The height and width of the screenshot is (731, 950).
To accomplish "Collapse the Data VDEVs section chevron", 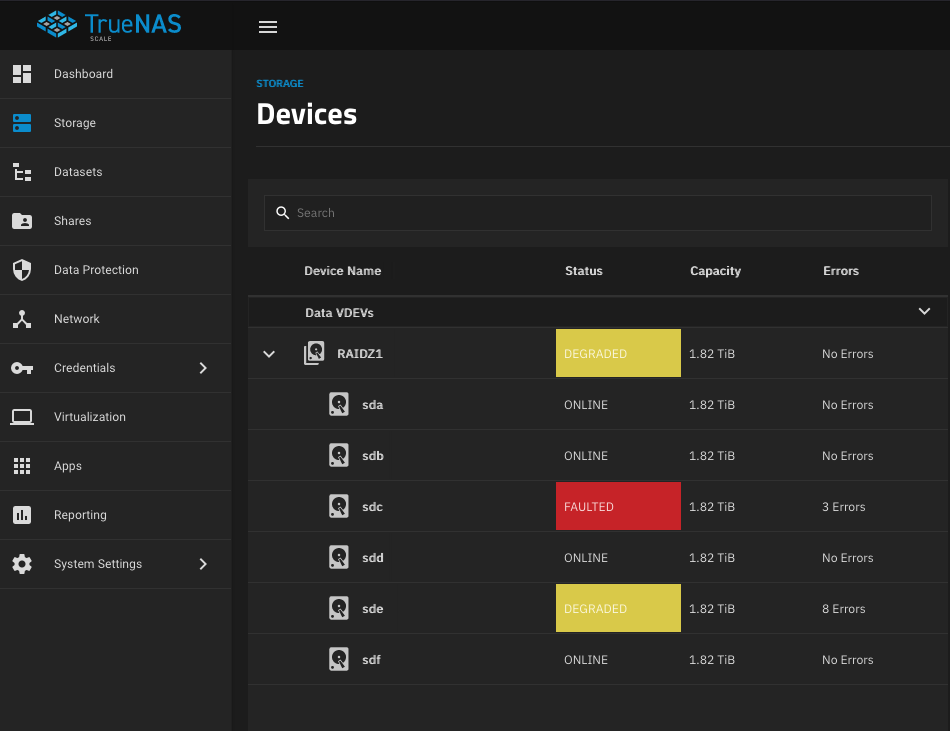I will (x=924, y=311).
